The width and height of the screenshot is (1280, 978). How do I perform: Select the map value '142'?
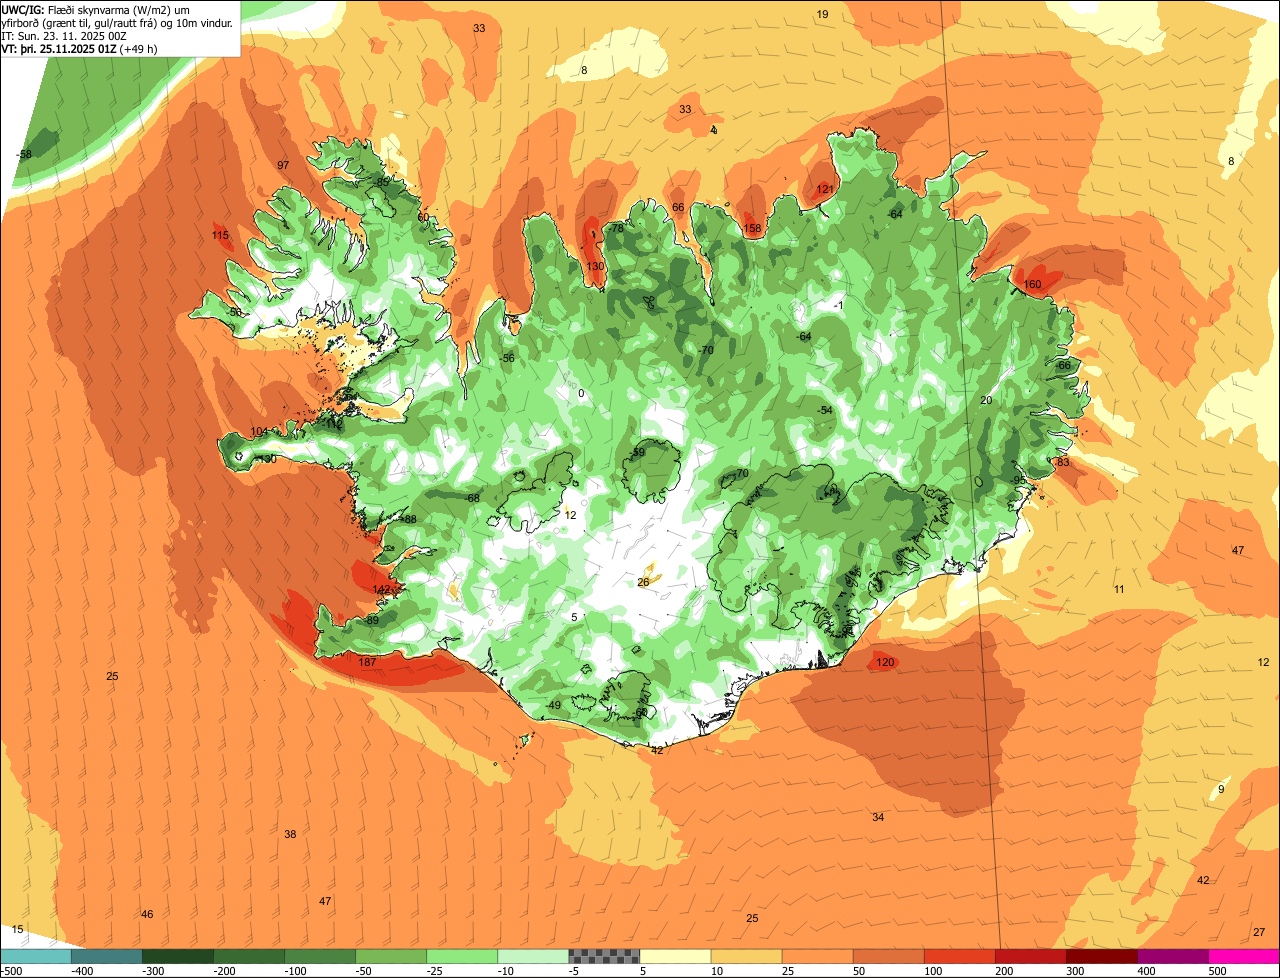(x=382, y=590)
